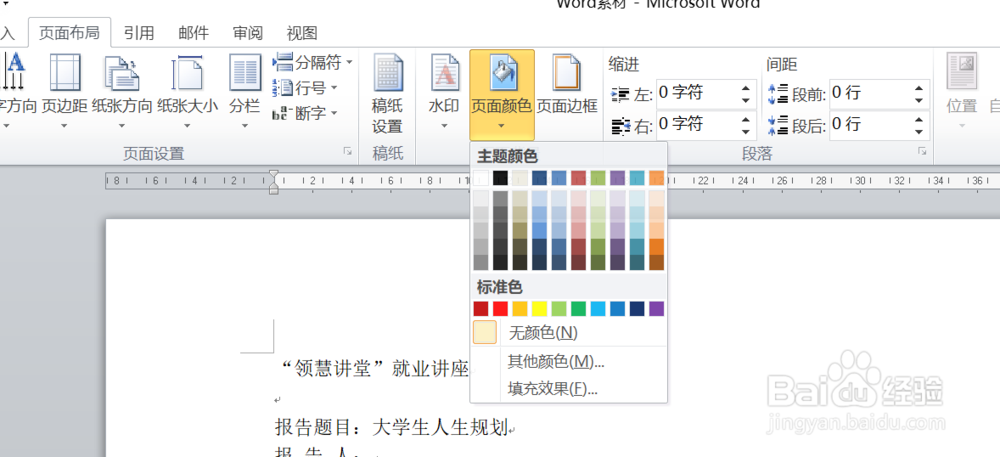Switch to the 引用 references tab
The height and width of the screenshot is (457, 1000).
pos(139,33)
